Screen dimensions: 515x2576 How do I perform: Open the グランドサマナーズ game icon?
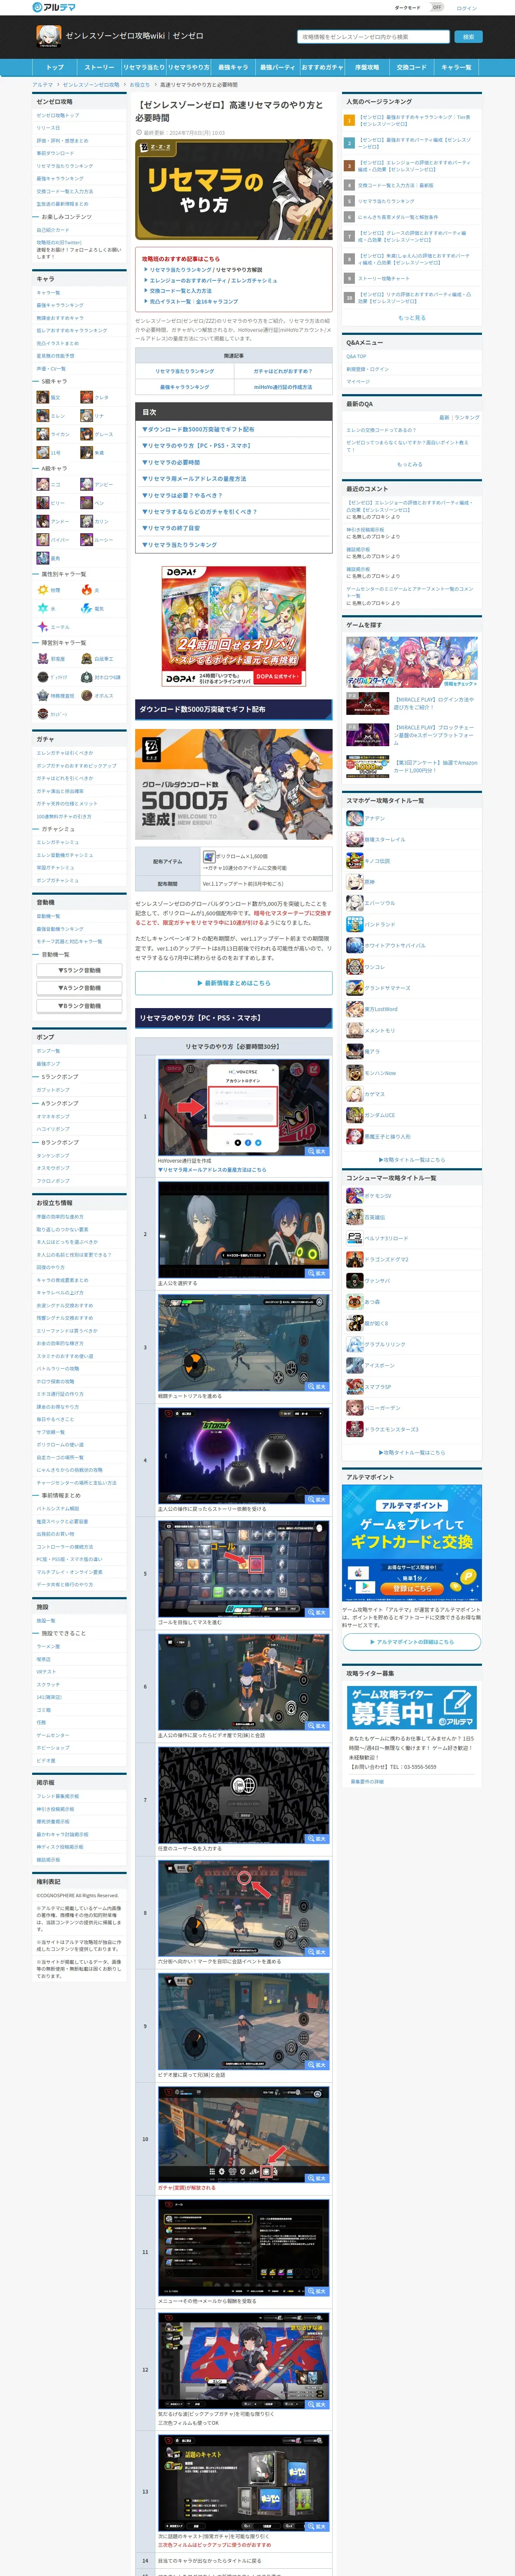(x=354, y=988)
